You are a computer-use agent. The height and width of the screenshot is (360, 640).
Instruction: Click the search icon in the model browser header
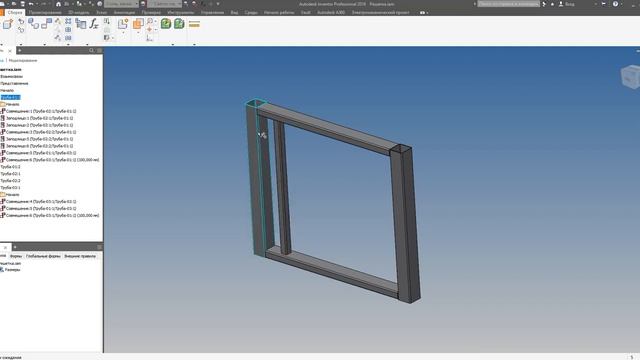[91, 50]
